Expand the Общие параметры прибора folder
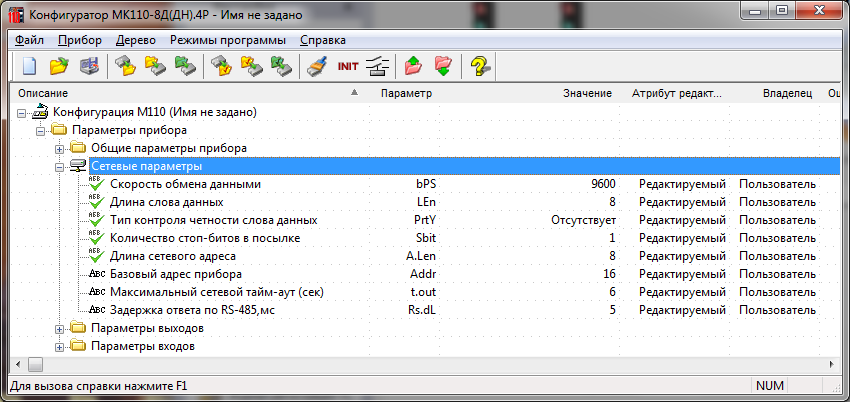The width and height of the screenshot is (850, 402). pos(59,148)
